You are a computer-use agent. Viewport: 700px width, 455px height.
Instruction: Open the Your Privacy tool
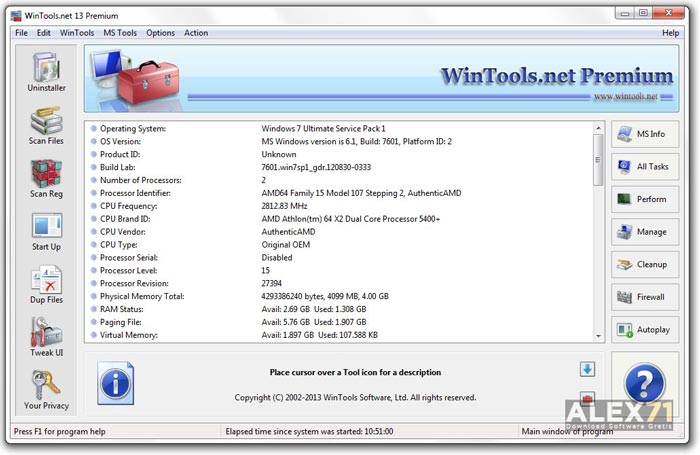tap(46, 390)
